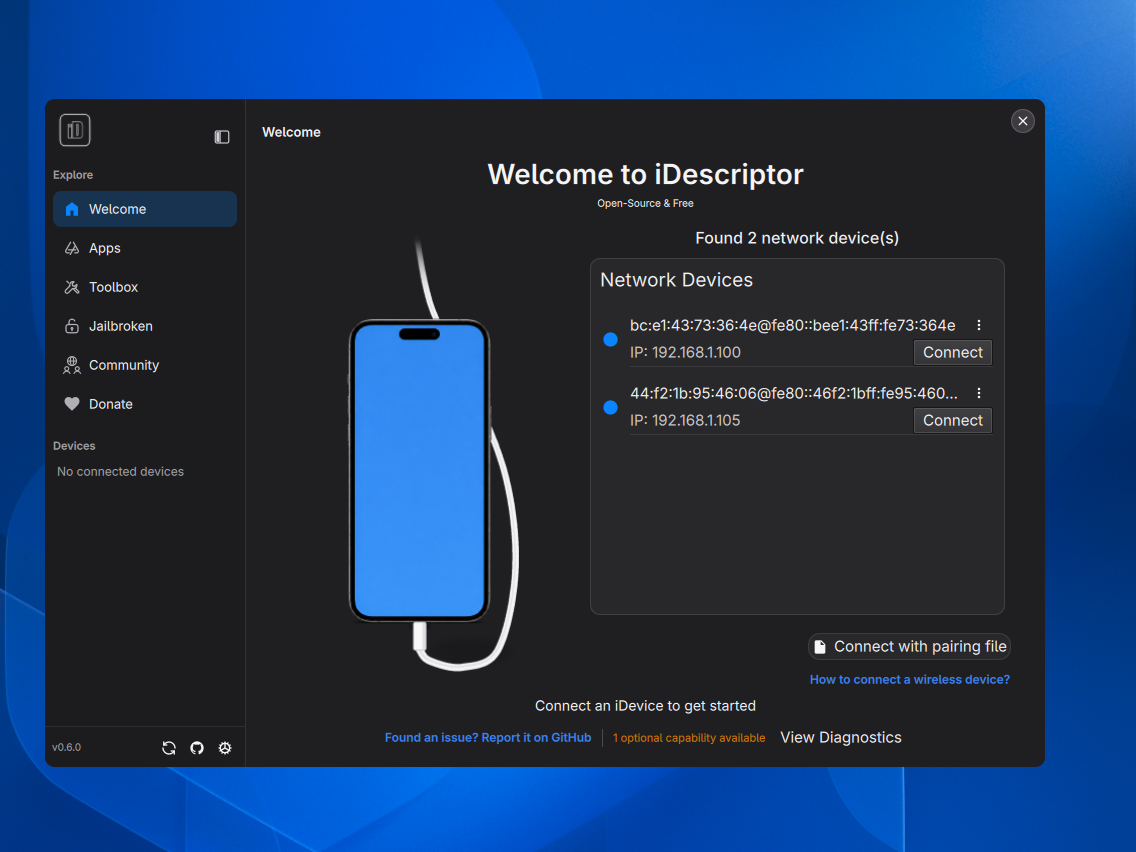Click the Donate heart icon
Image resolution: width=1136 pixels, height=852 pixels.
pyautogui.click(x=72, y=404)
